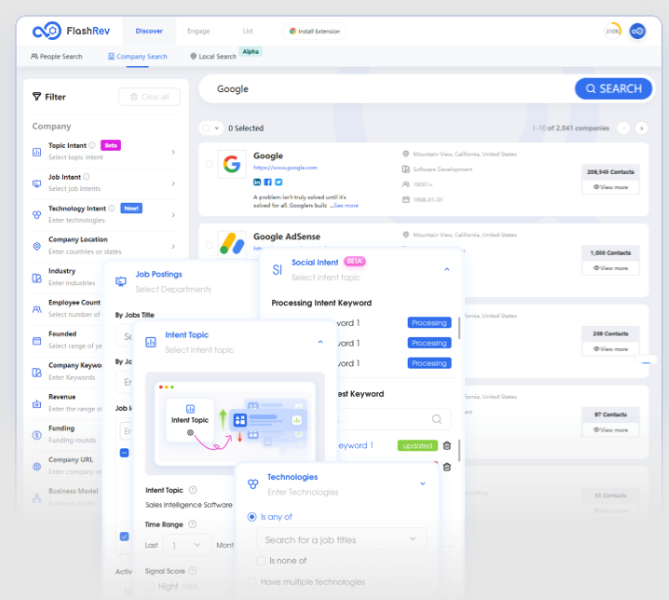Click the Job Postings panel icon

pyautogui.click(x=121, y=281)
